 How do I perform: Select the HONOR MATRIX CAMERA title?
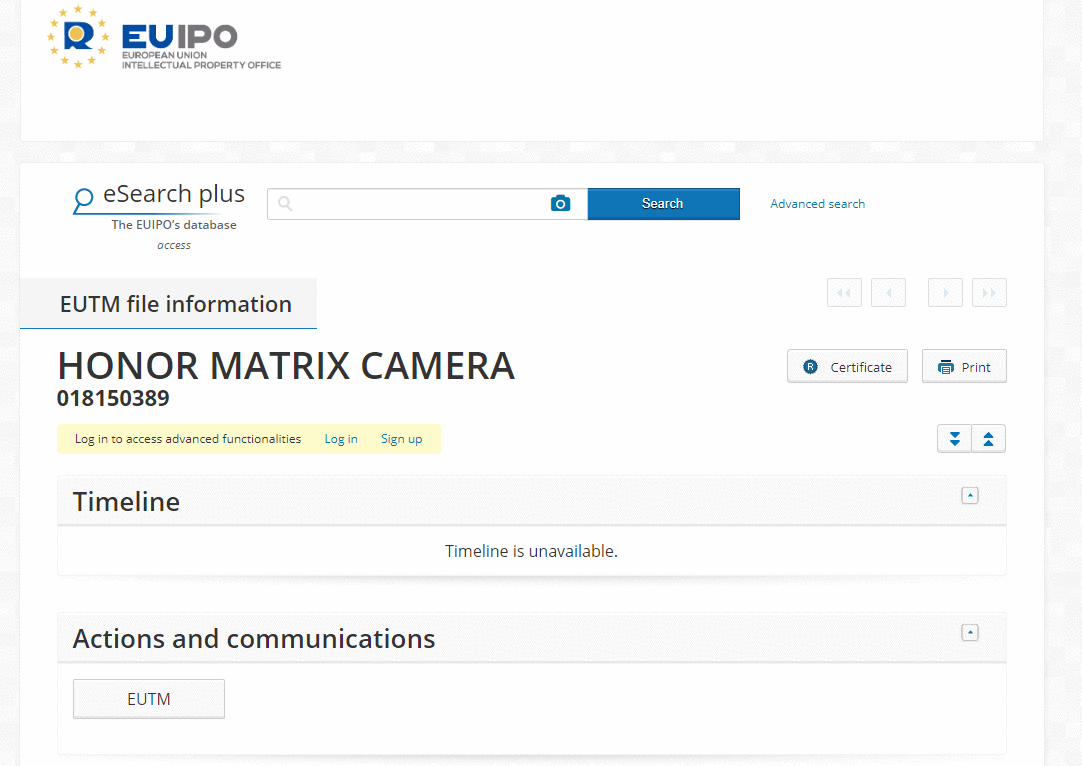point(286,366)
